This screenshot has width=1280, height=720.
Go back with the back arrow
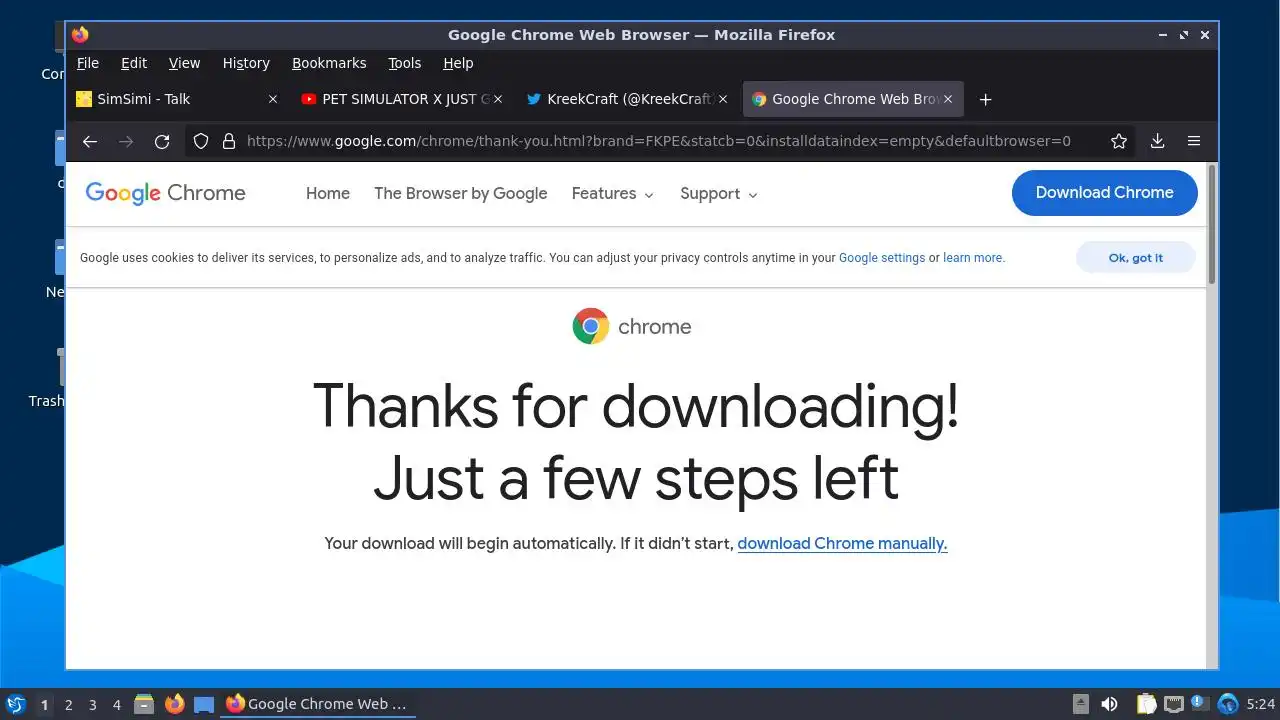tap(90, 141)
